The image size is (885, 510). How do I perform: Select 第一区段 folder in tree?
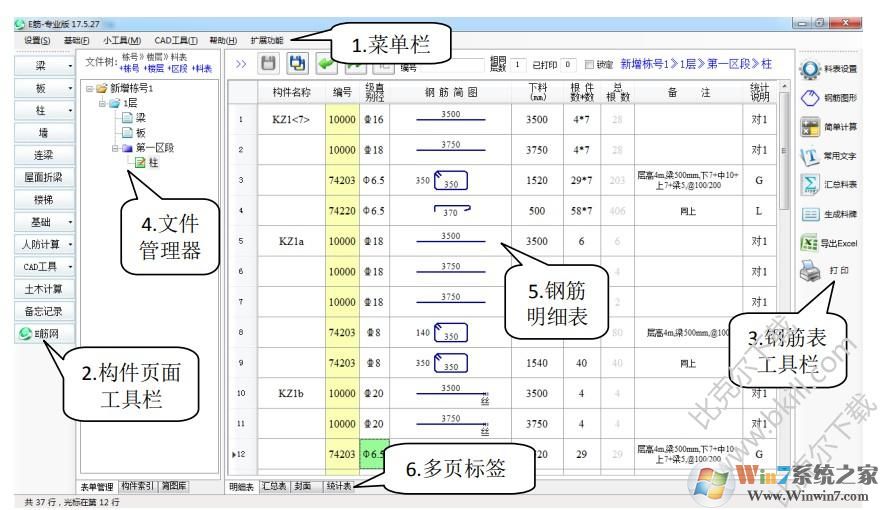pos(128,148)
